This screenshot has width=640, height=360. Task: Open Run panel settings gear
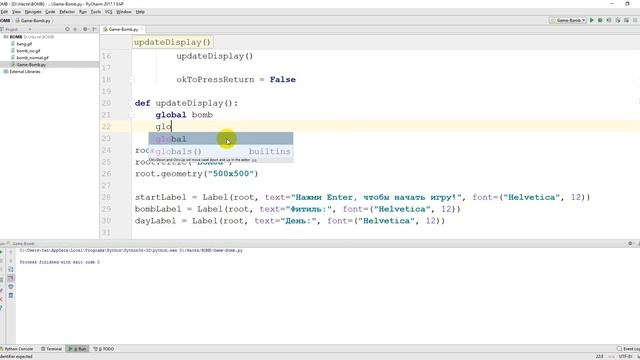click(x=630, y=243)
